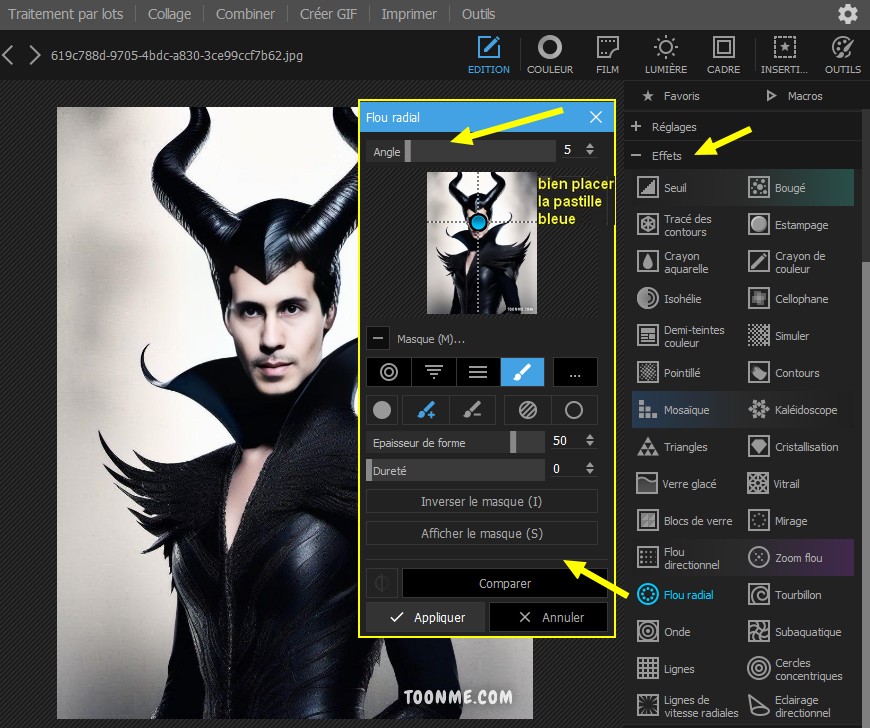
Task: Choose the Tourbillon effect
Action: pos(798,595)
